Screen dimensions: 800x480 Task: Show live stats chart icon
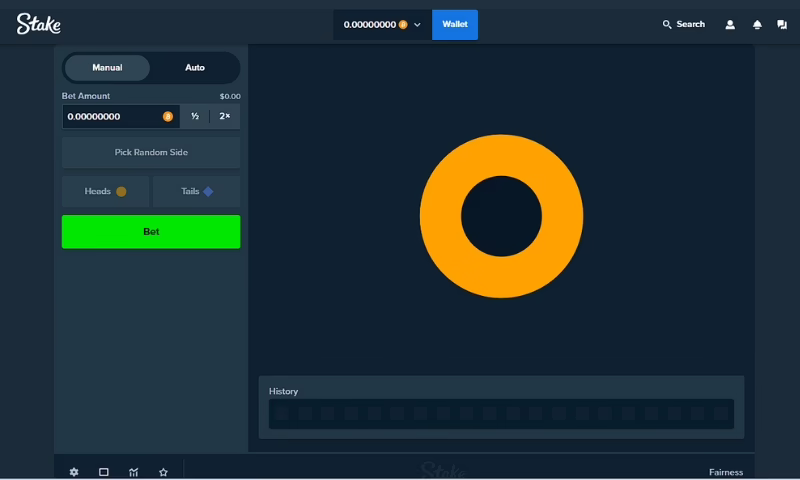tap(133, 472)
